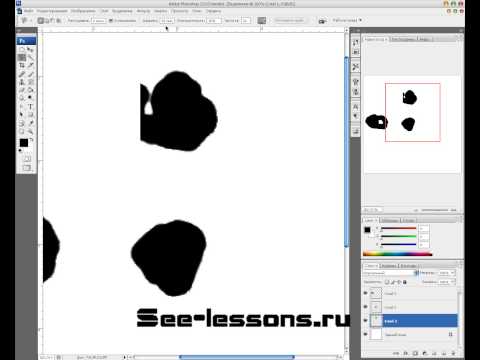Open the status bar info arrow
The width and height of the screenshot is (480, 360).
tap(125, 357)
